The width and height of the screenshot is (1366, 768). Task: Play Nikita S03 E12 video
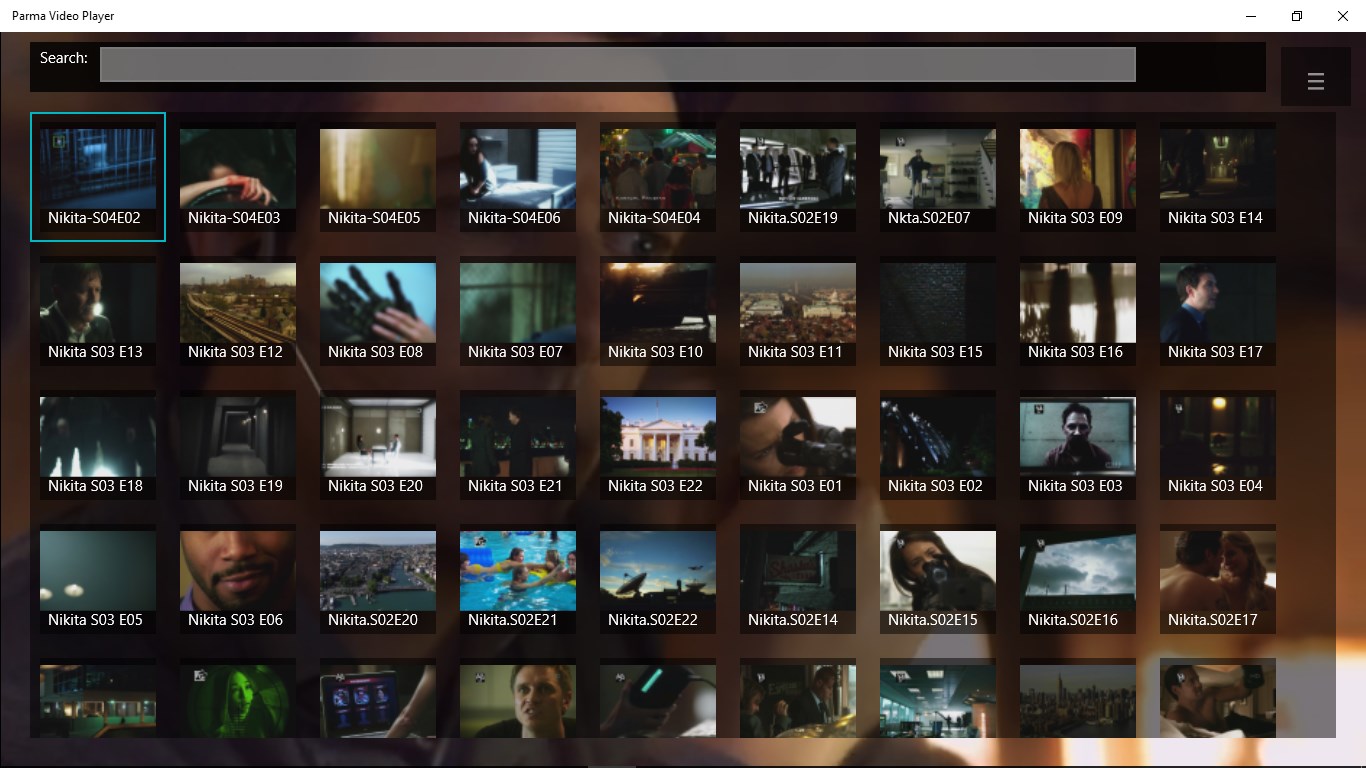point(238,311)
